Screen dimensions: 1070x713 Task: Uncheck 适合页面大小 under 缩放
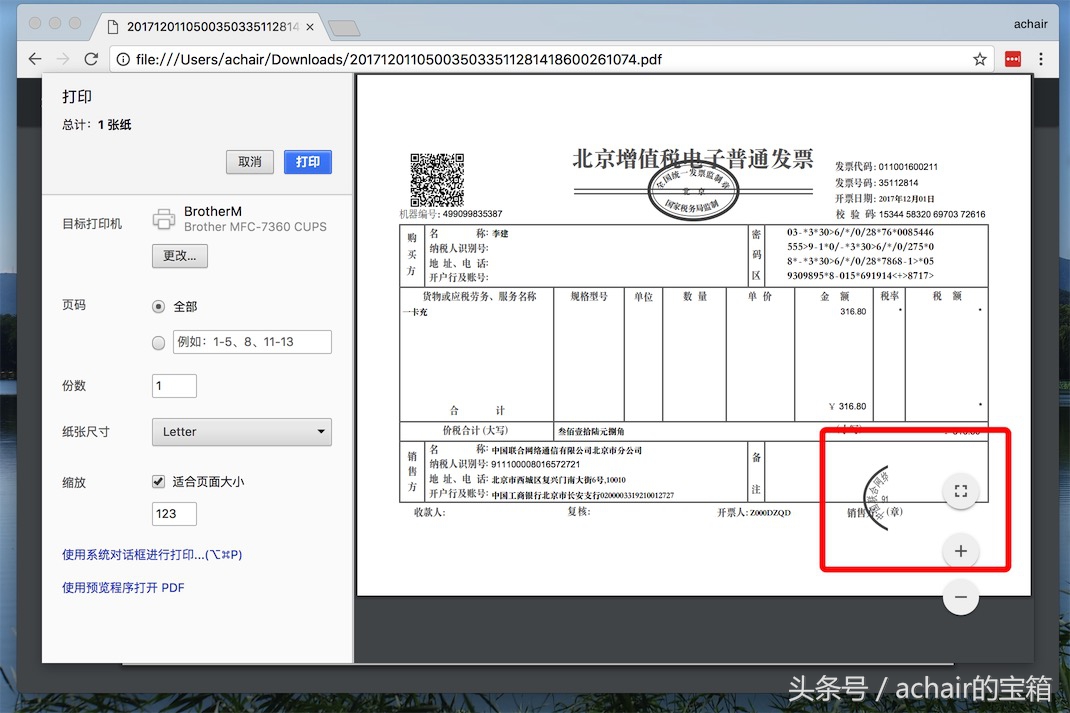157,481
